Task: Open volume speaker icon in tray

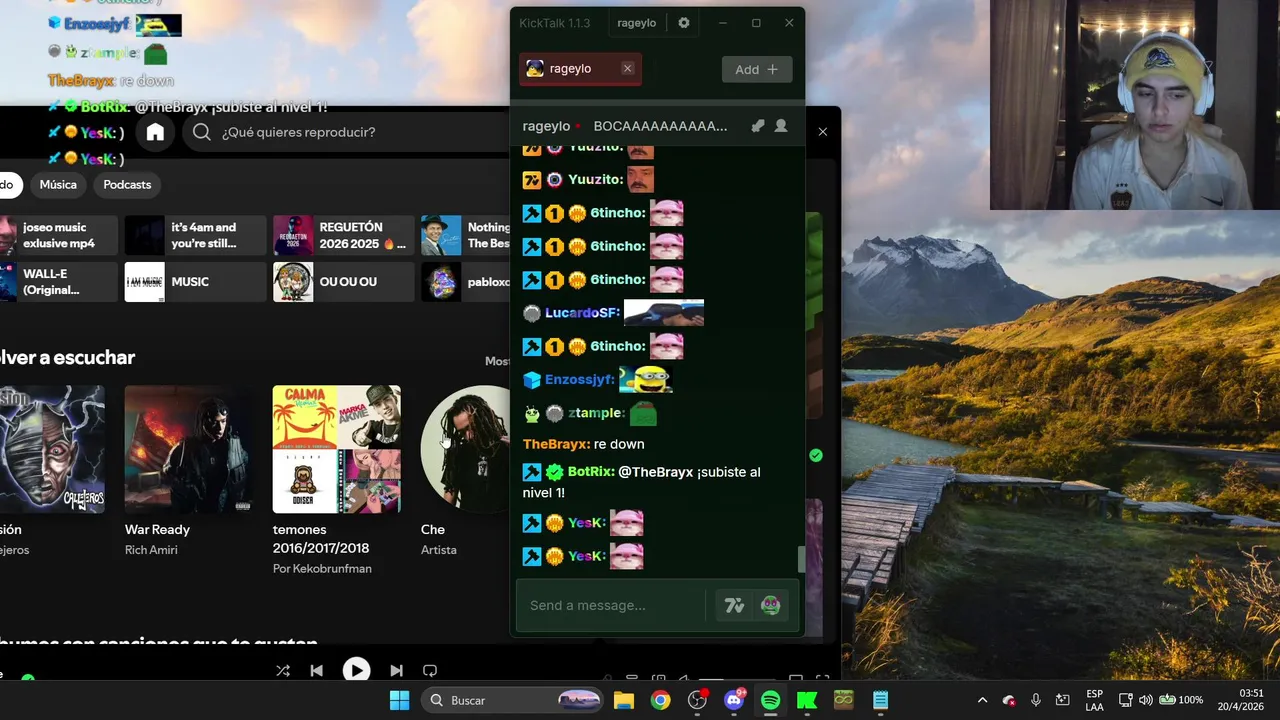Action: (x=1146, y=700)
